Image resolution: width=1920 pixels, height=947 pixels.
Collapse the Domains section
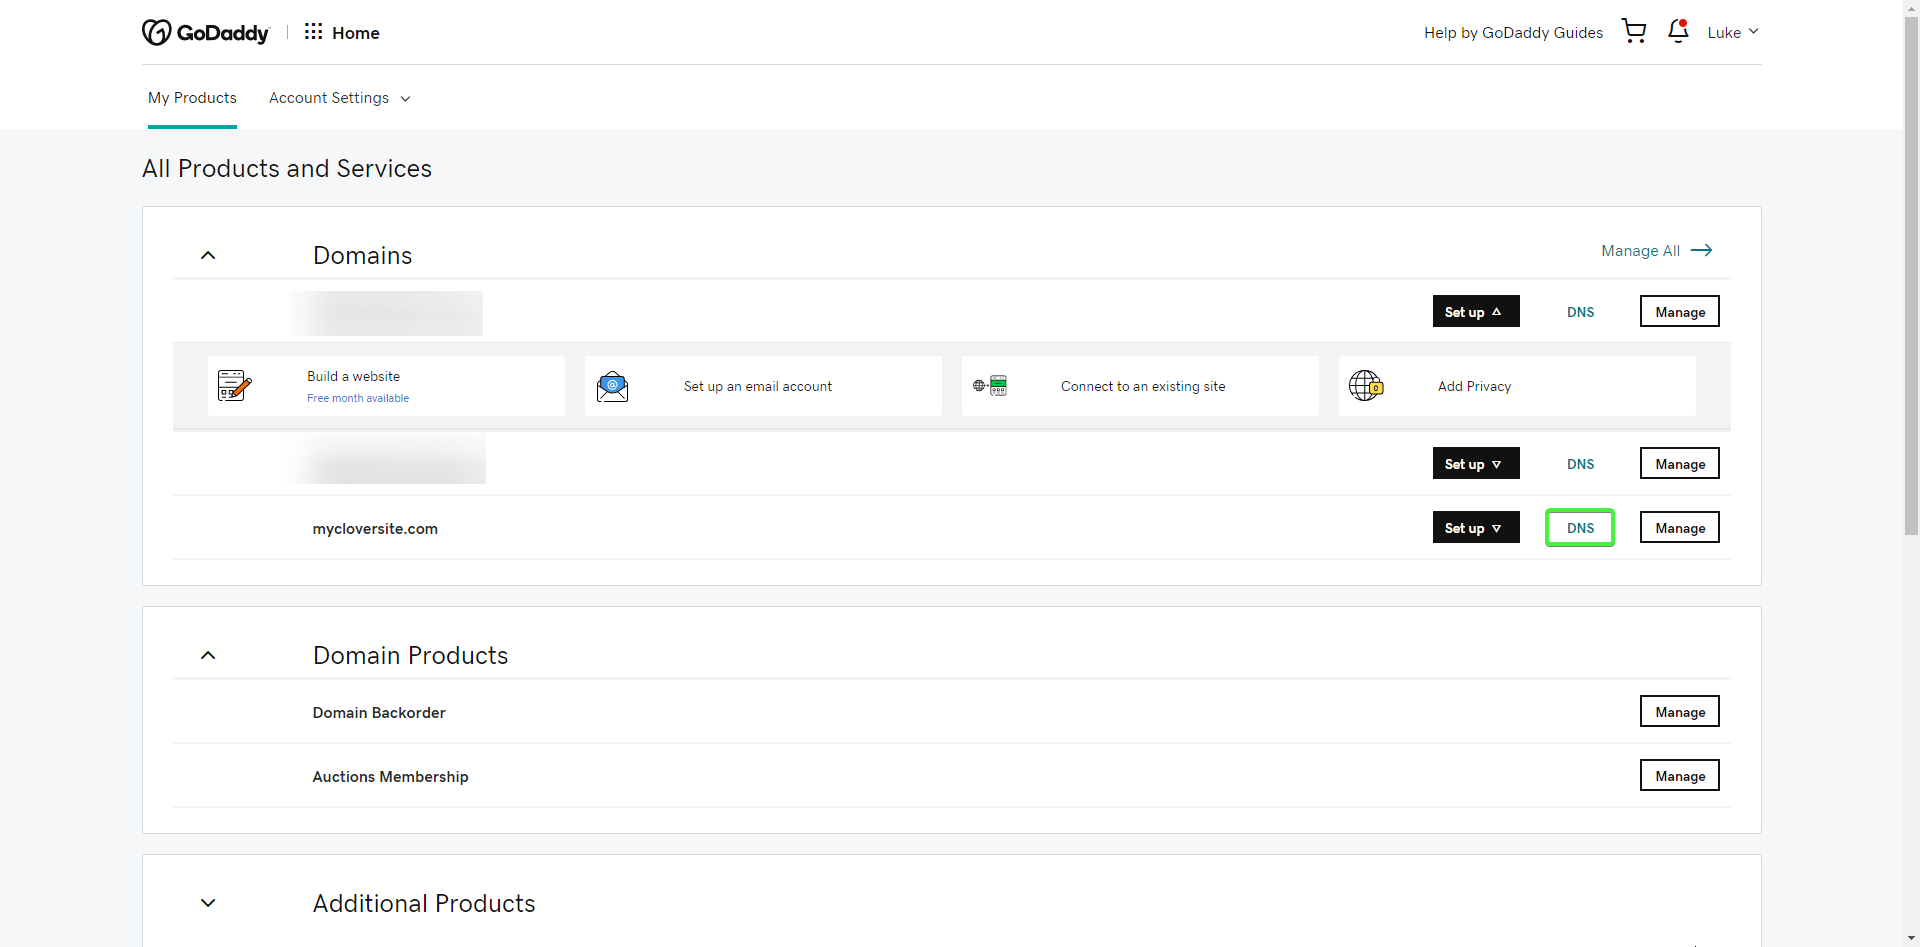tap(208, 255)
